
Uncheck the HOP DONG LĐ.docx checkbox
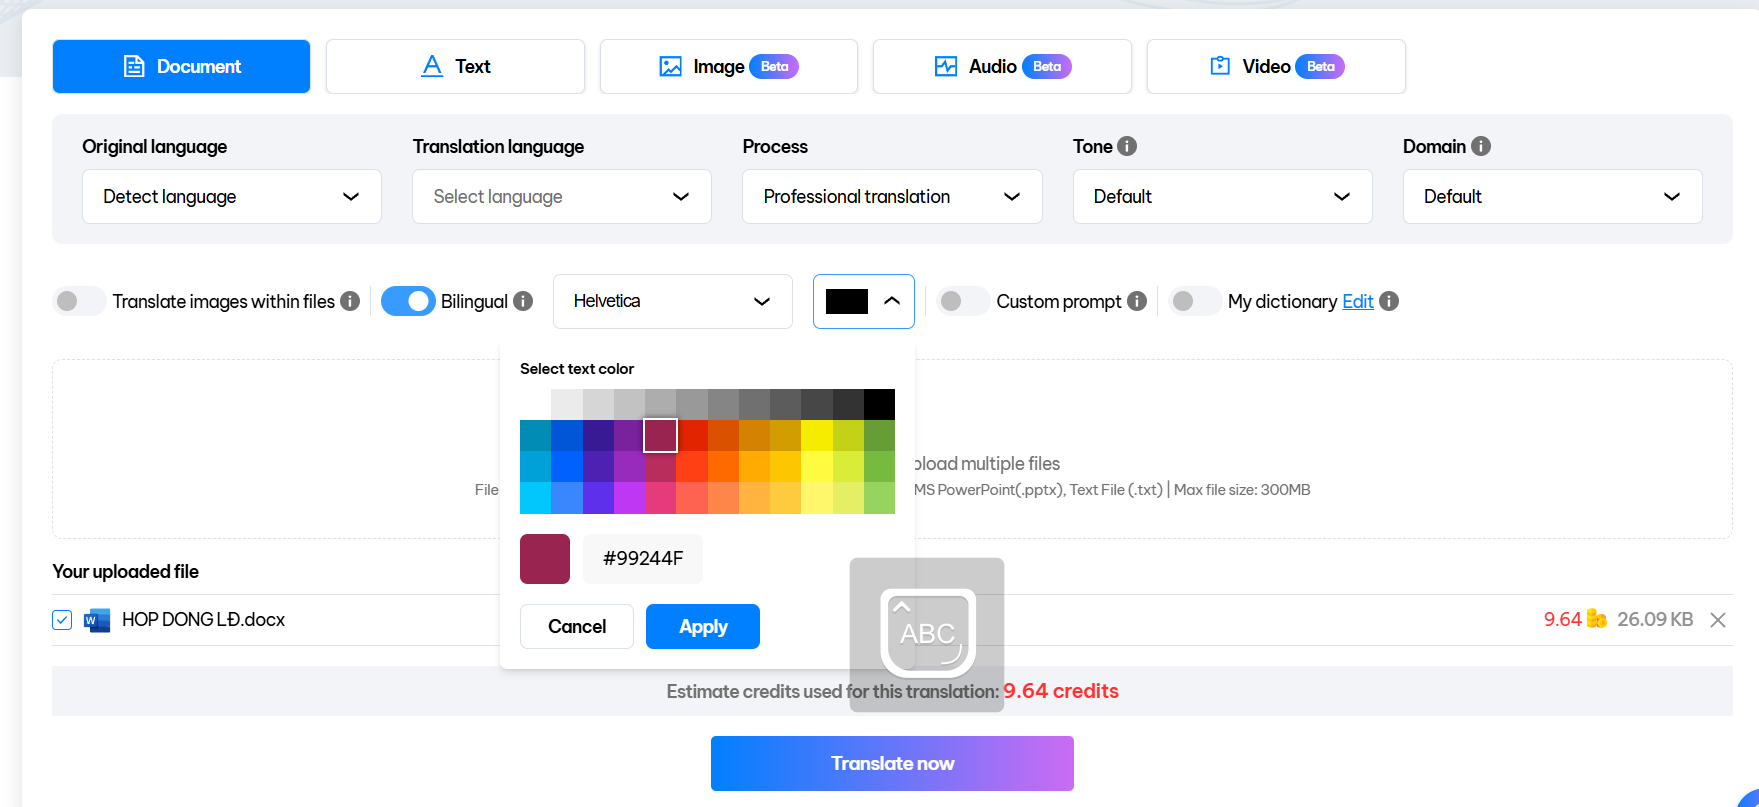point(62,620)
